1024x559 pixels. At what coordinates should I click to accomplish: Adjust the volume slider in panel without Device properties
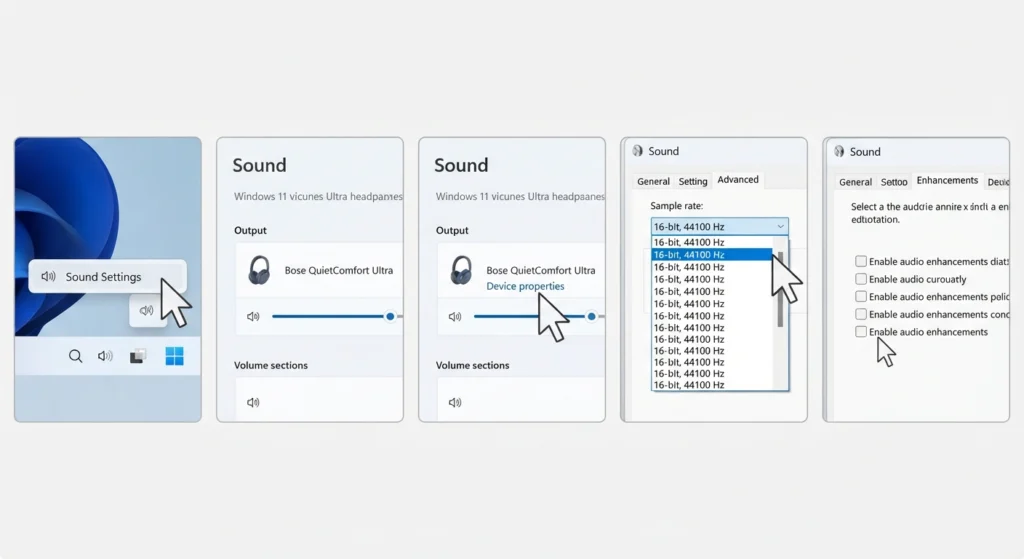click(x=337, y=316)
